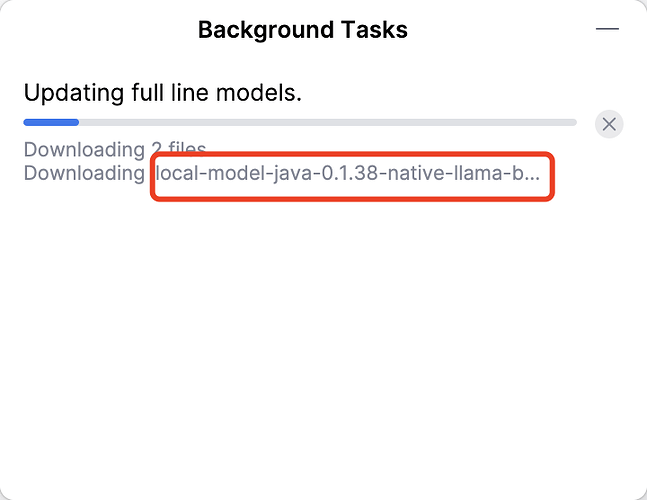Cancel the Updating full line models task
The height and width of the screenshot is (500, 647).
[609, 124]
